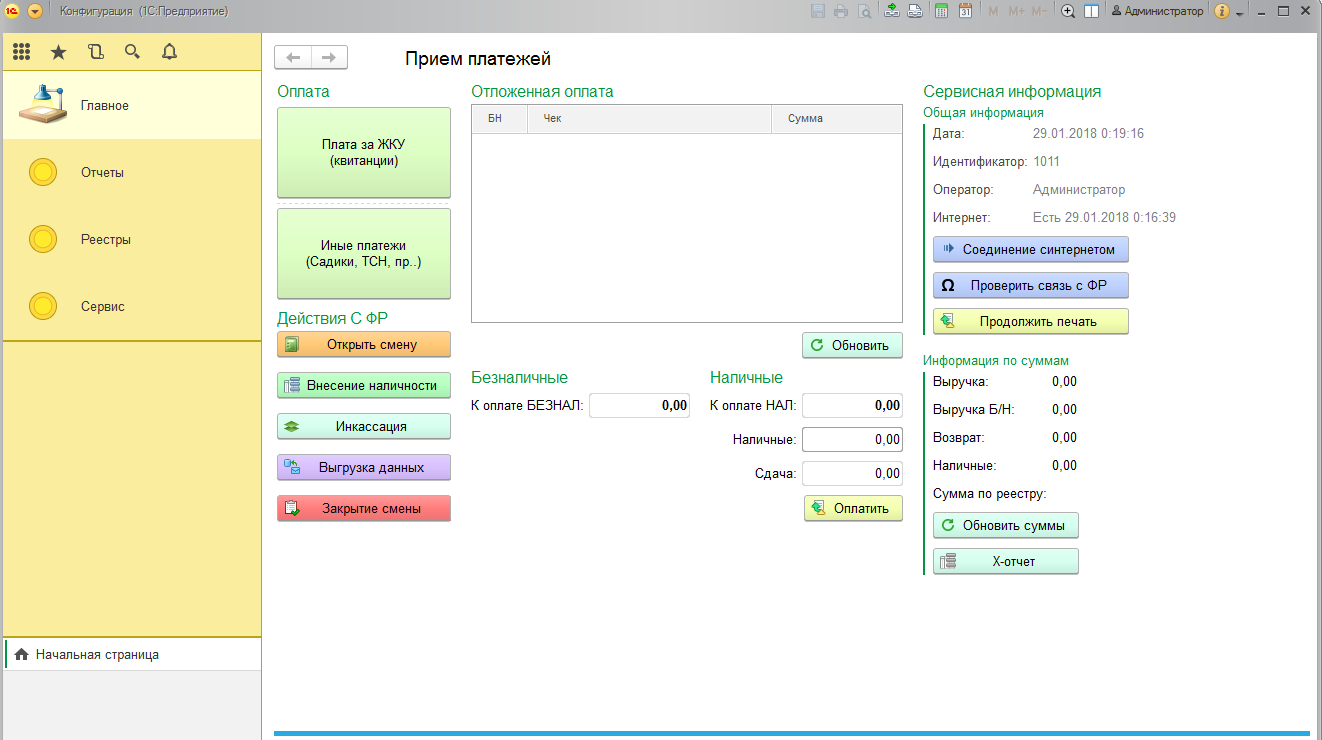The image size is (1322, 740).
Task: Expand the arrow next to info icon
Action: [1239, 14]
